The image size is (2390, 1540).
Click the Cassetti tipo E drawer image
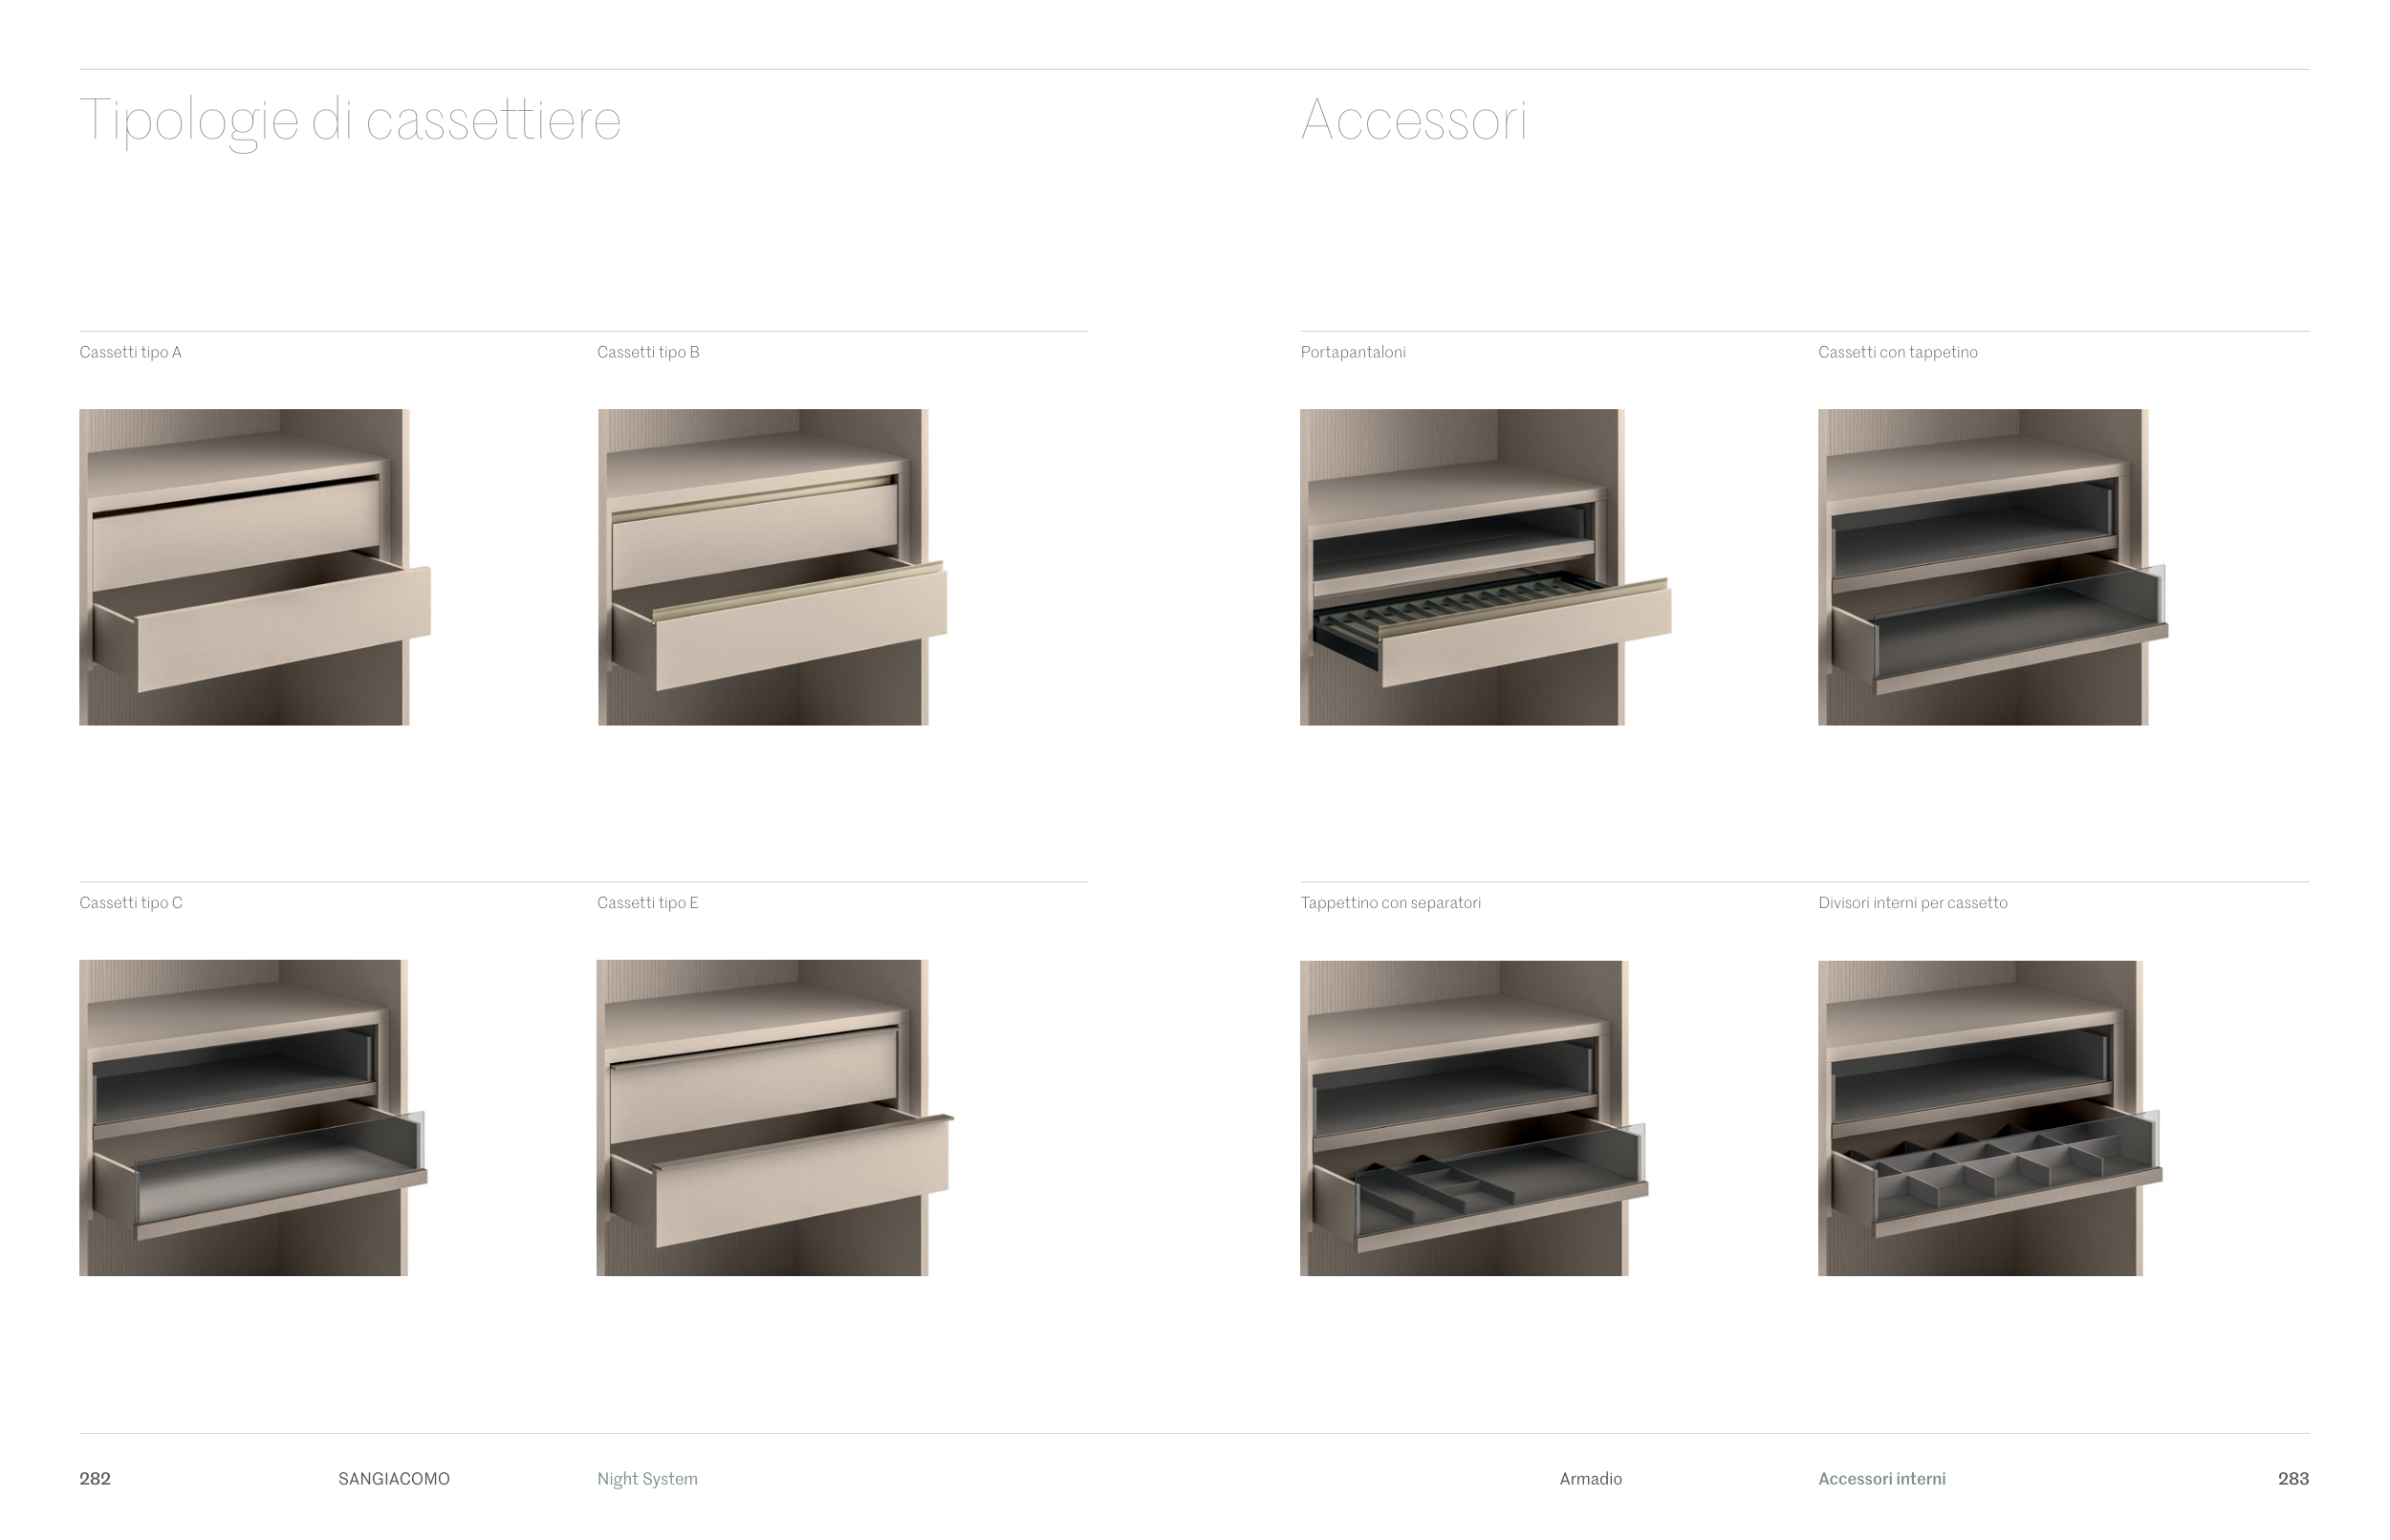773,1117
